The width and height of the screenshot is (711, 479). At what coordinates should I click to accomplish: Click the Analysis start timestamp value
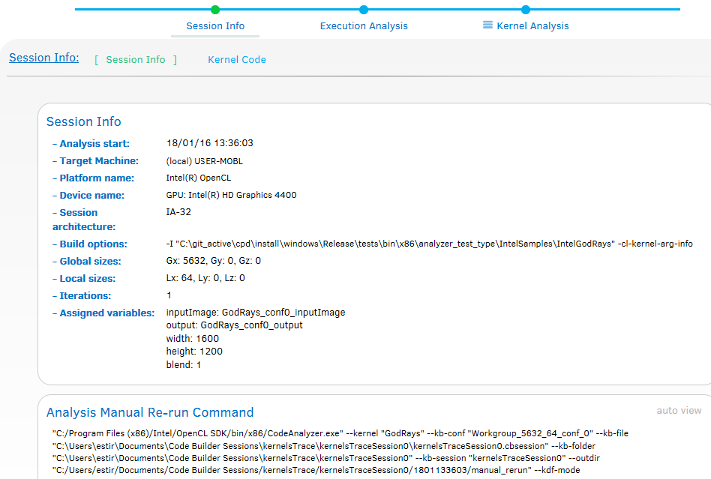click(209, 143)
